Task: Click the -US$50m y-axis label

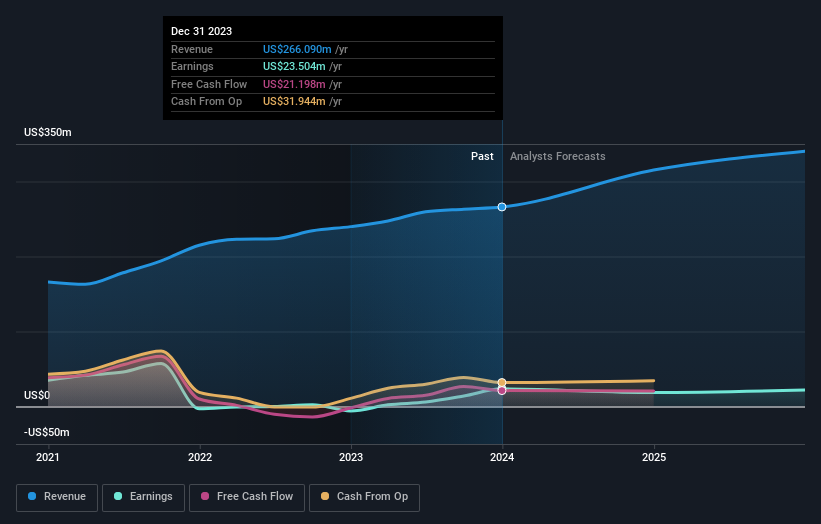Action: pyautogui.click(x=47, y=432)
